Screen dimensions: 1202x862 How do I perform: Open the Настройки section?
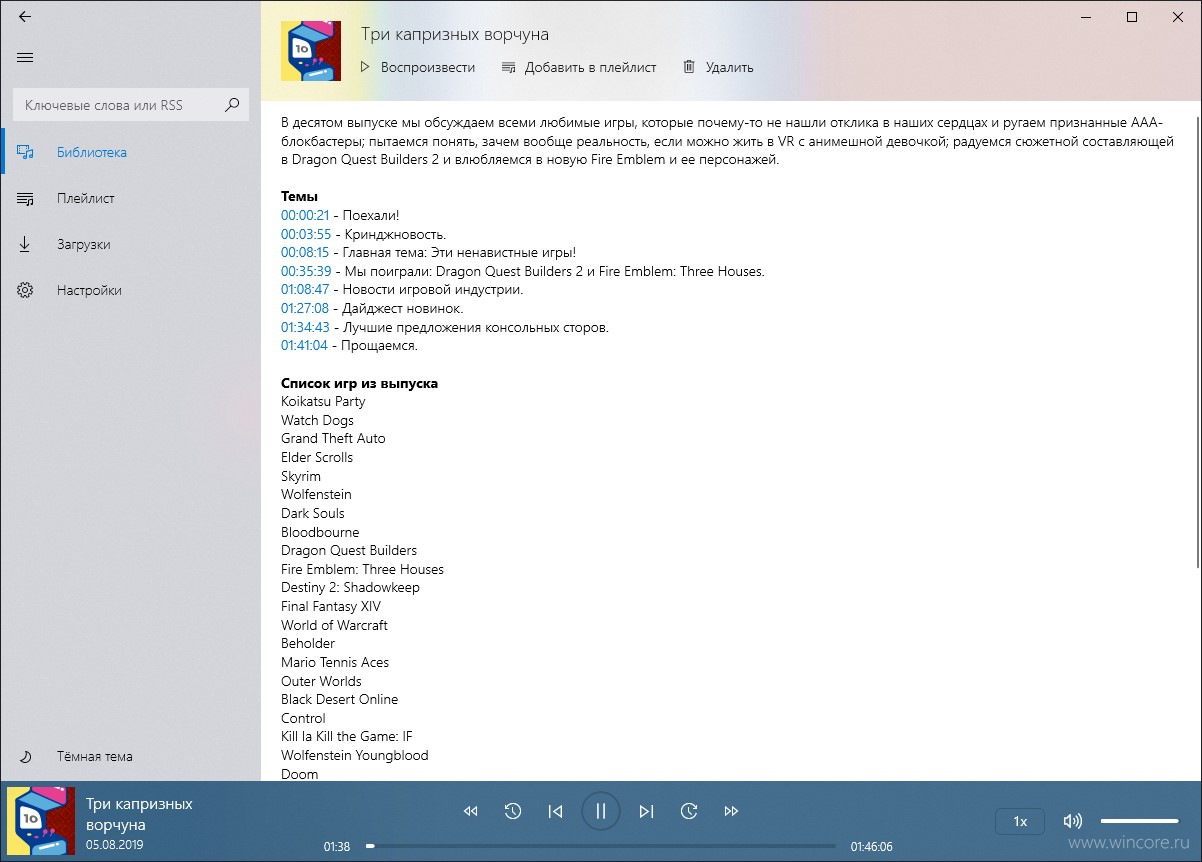pyautogui.click(x=130, y=291)
